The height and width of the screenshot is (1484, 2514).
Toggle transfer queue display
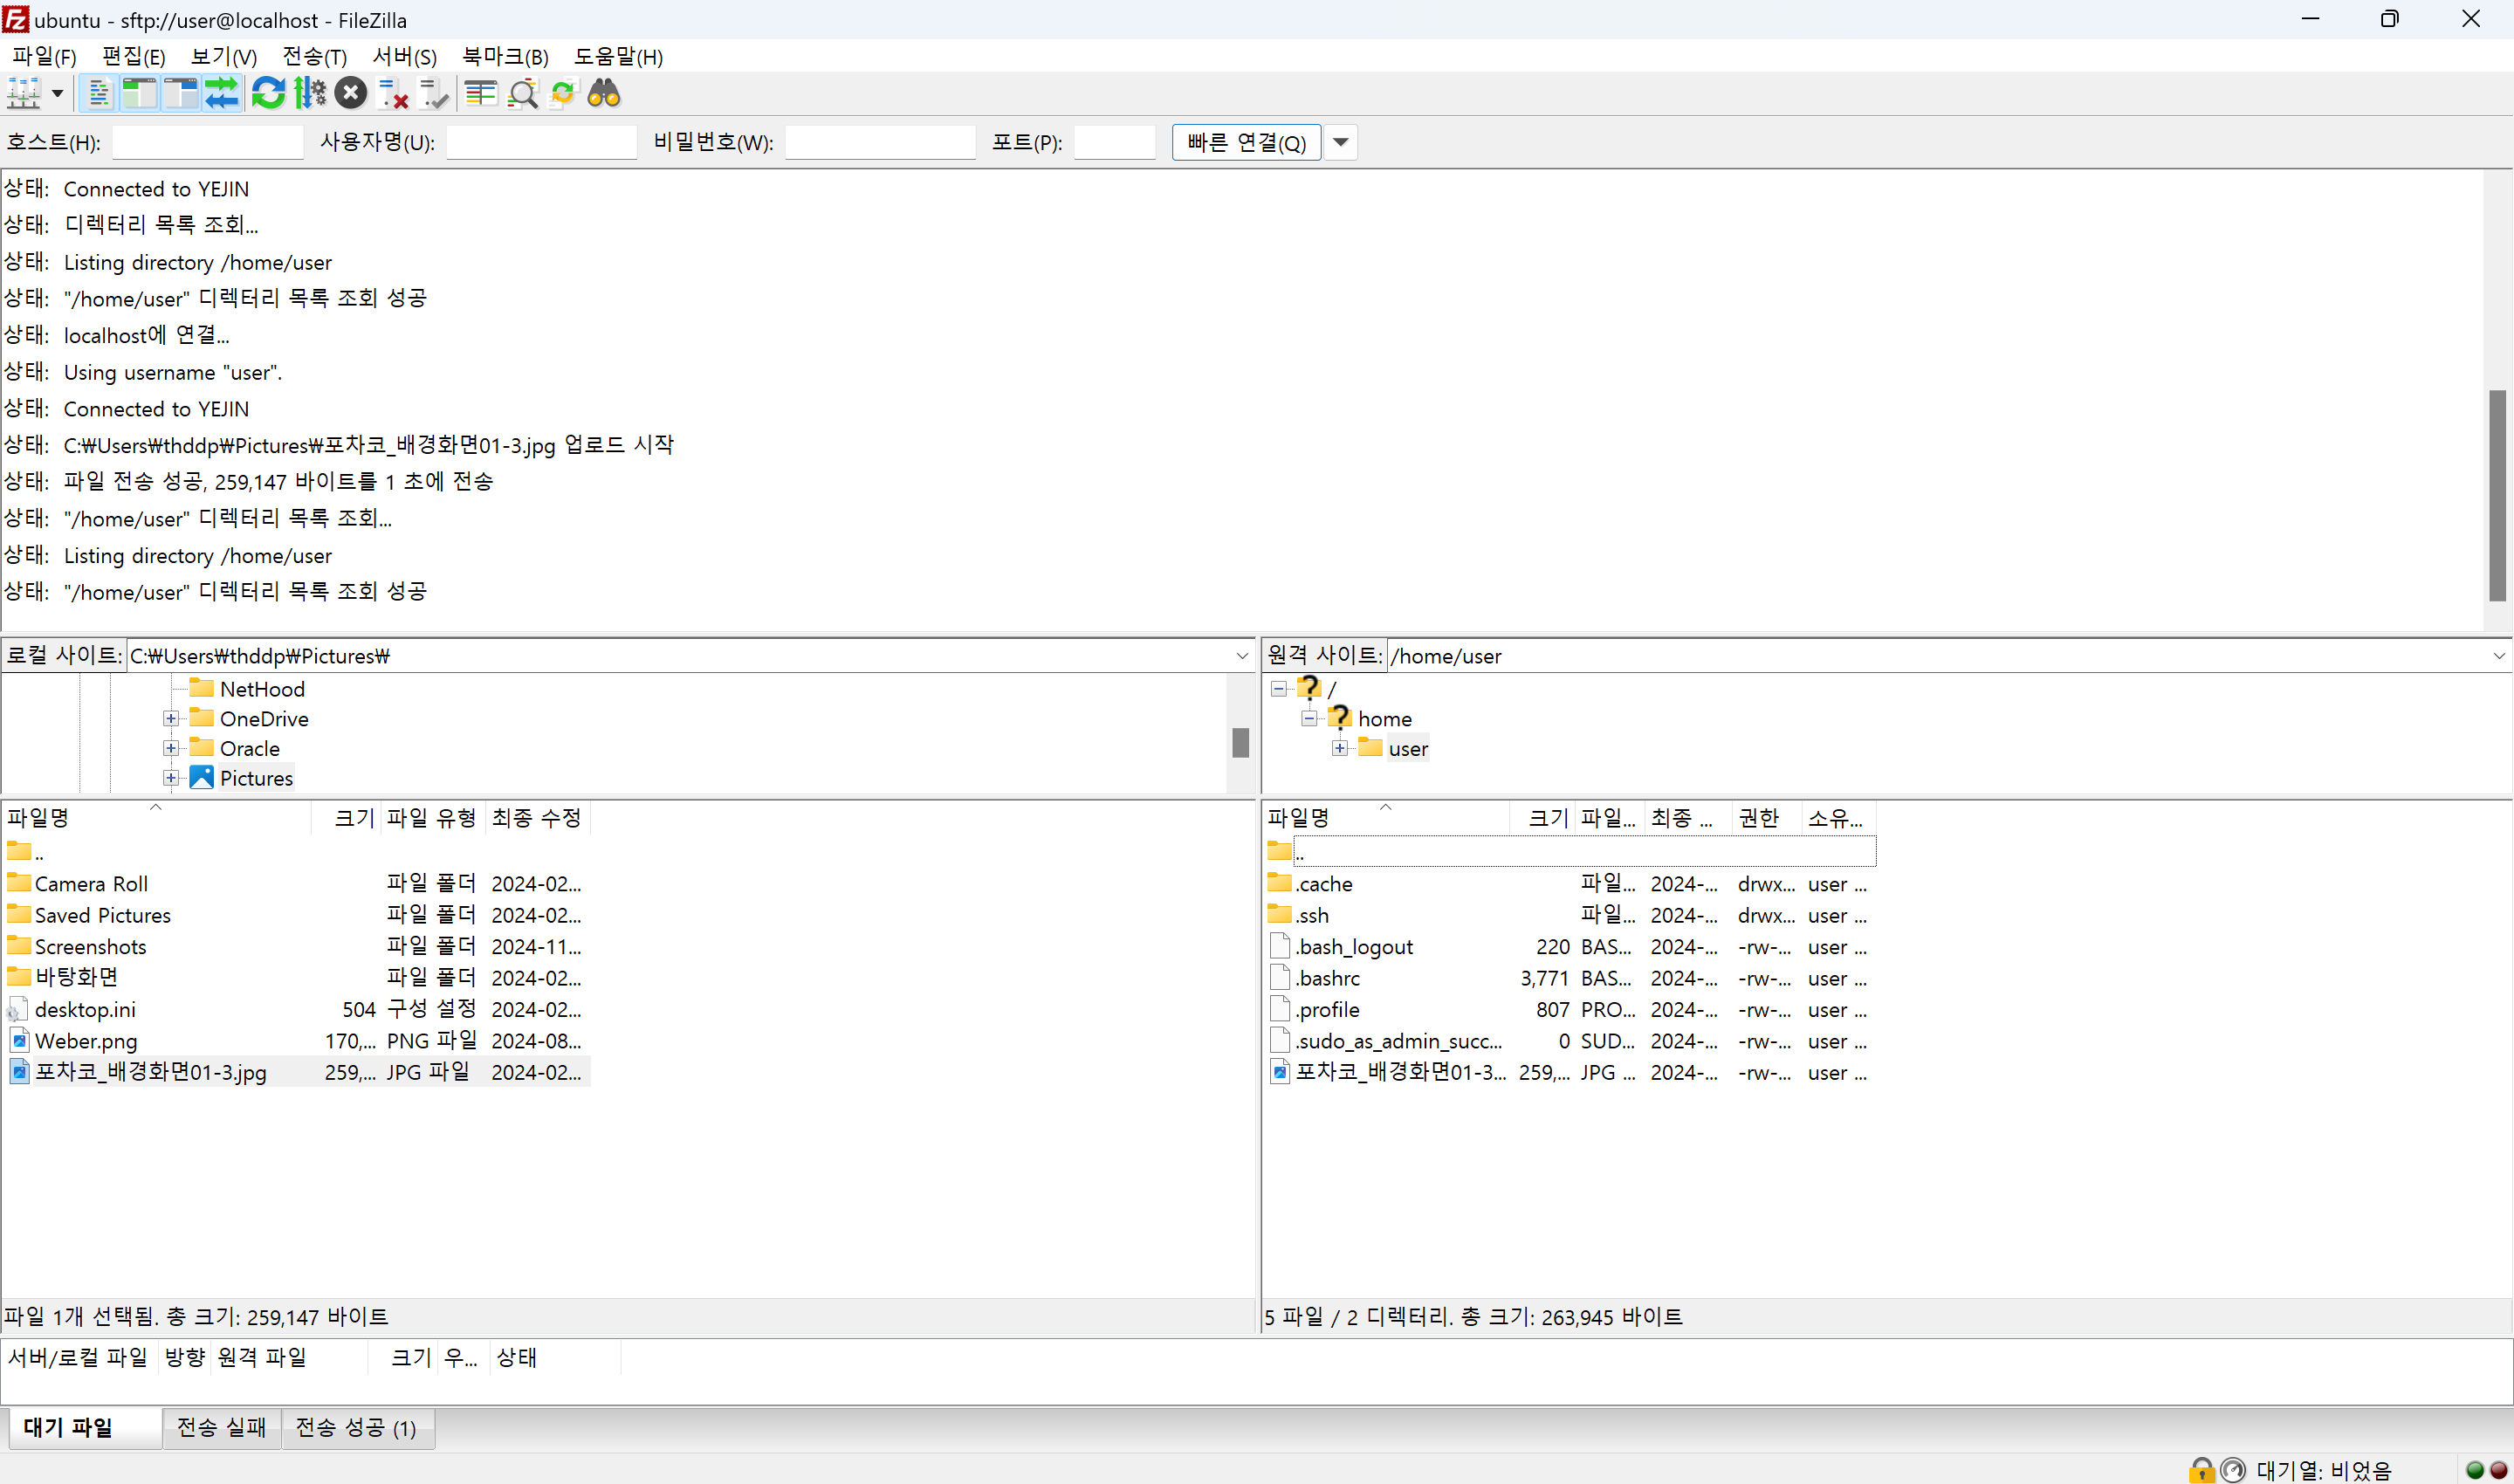coord(221,94)
